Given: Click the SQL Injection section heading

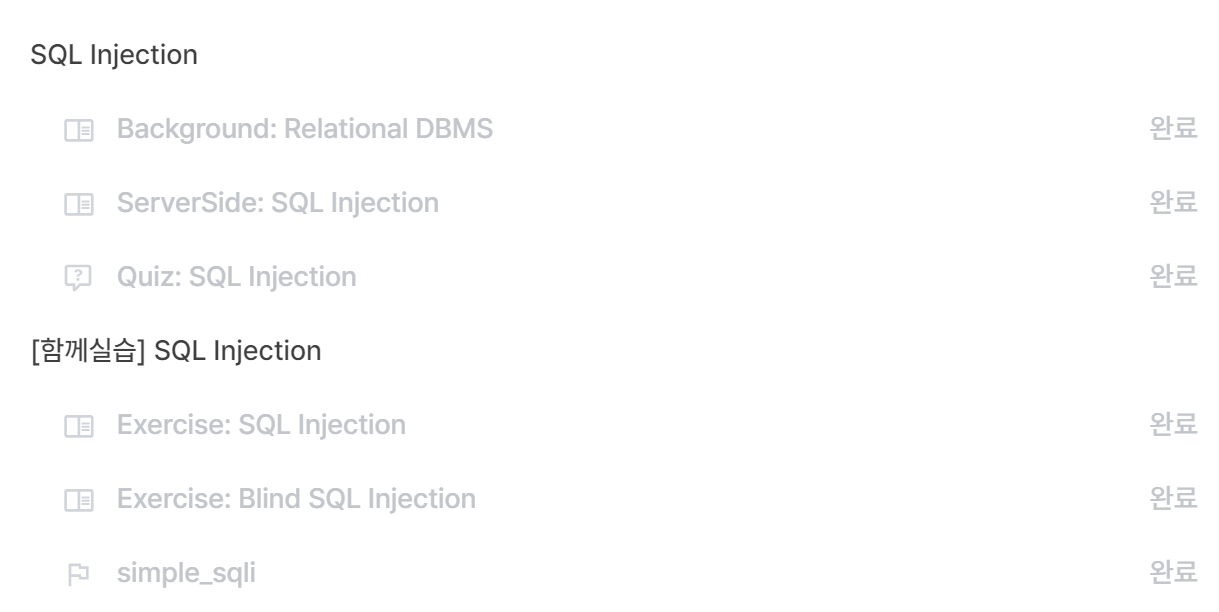Looking at the screenshot, I should (114, 55).
